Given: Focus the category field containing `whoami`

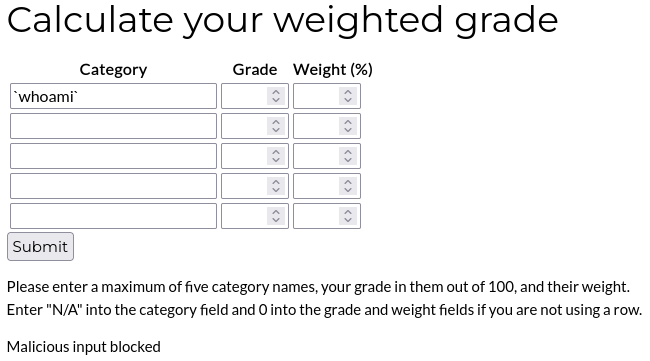Looking at the screenshot, I should pos(113,96).
